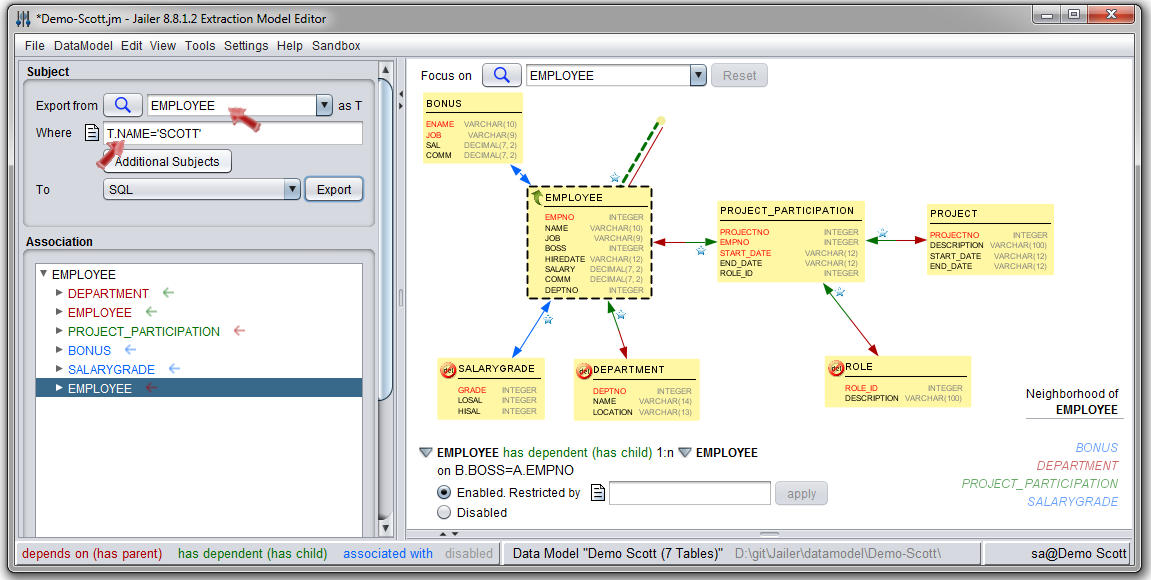Open the Sandbox menu
This screenshot has height=580, width=1151.
click(x=336, y=46)
